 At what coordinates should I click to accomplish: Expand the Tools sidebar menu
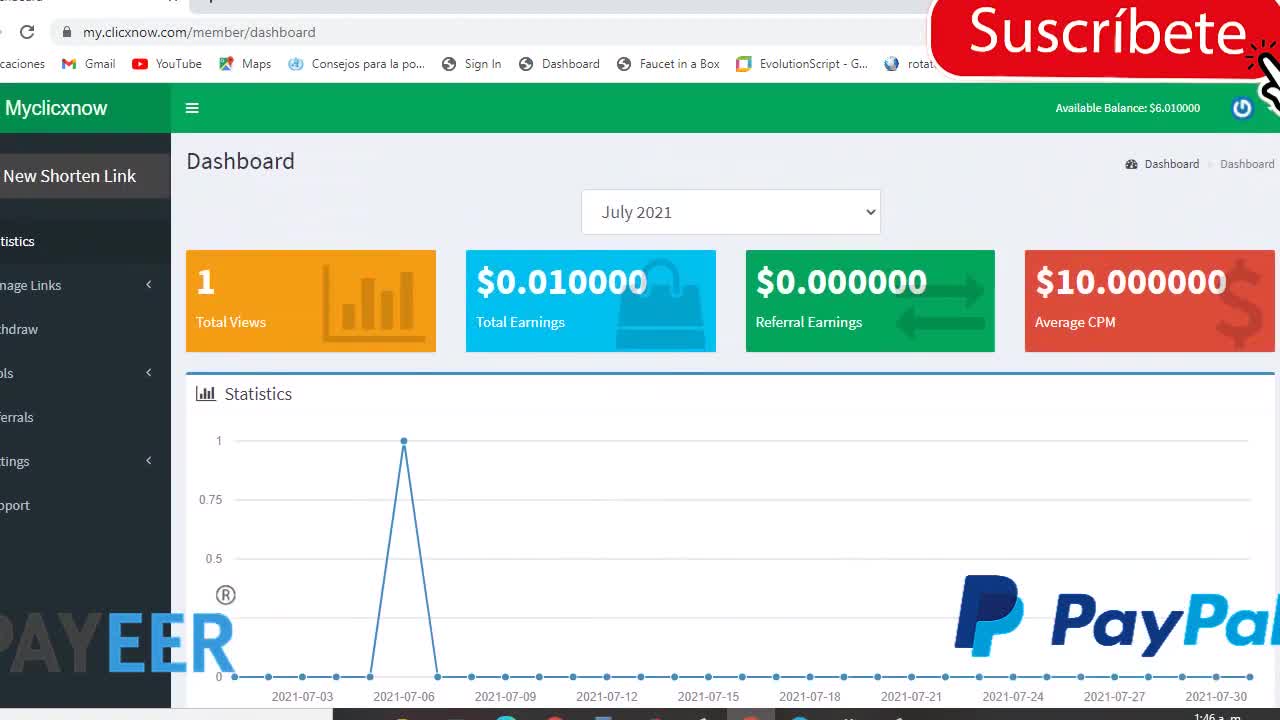pos(85,373)
